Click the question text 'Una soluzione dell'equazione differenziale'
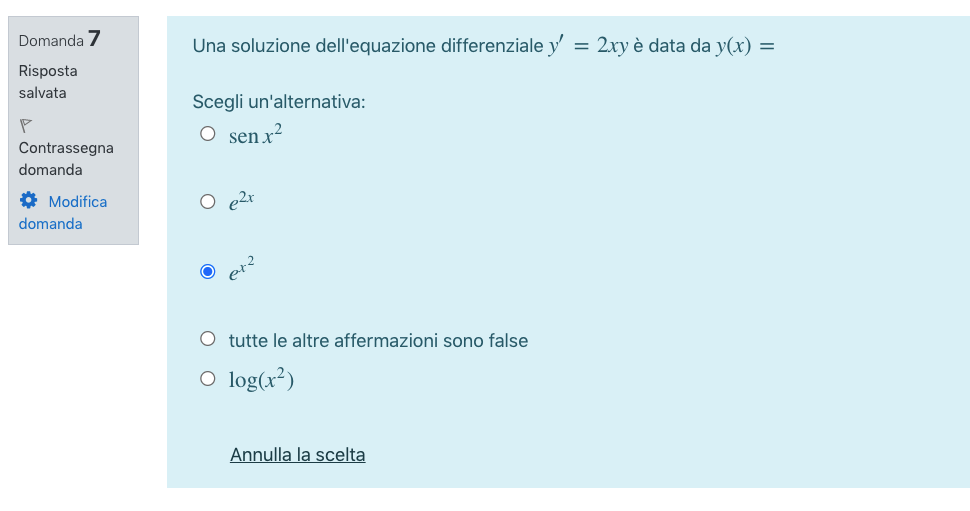970x511 pixels. click(x=367, y=46)
